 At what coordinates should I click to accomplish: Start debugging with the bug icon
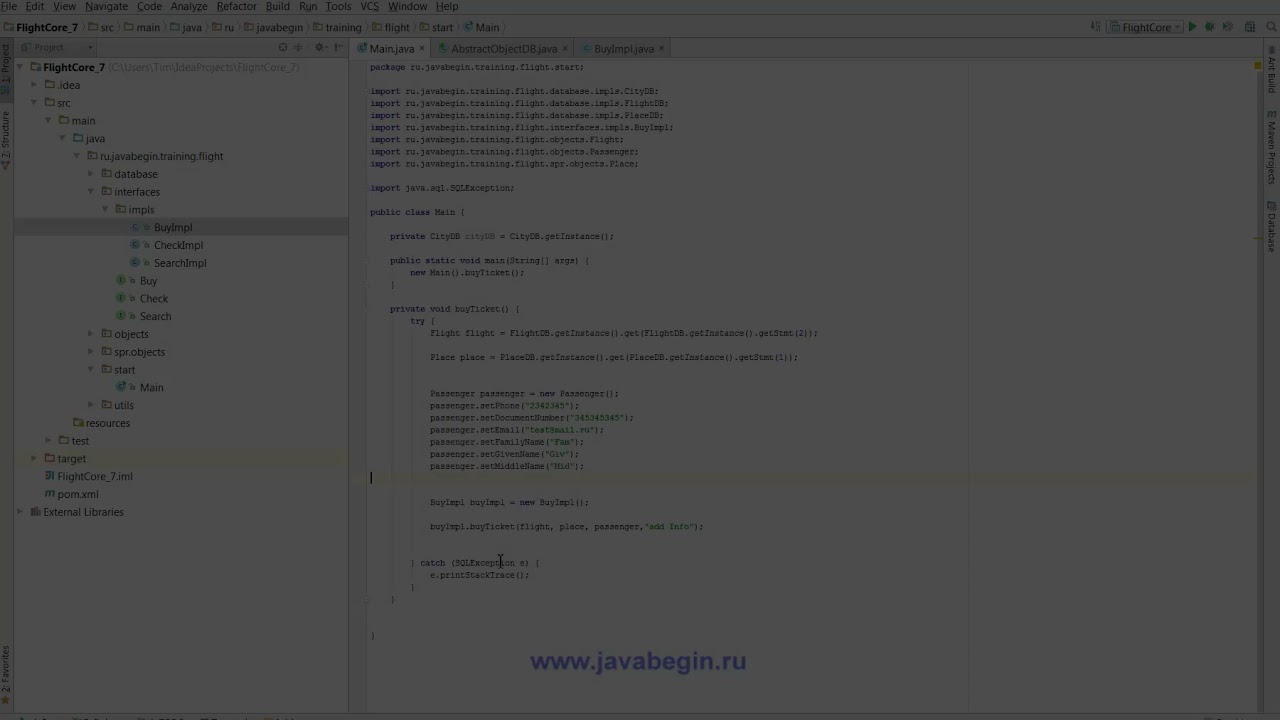click(x=1210, y=28)
